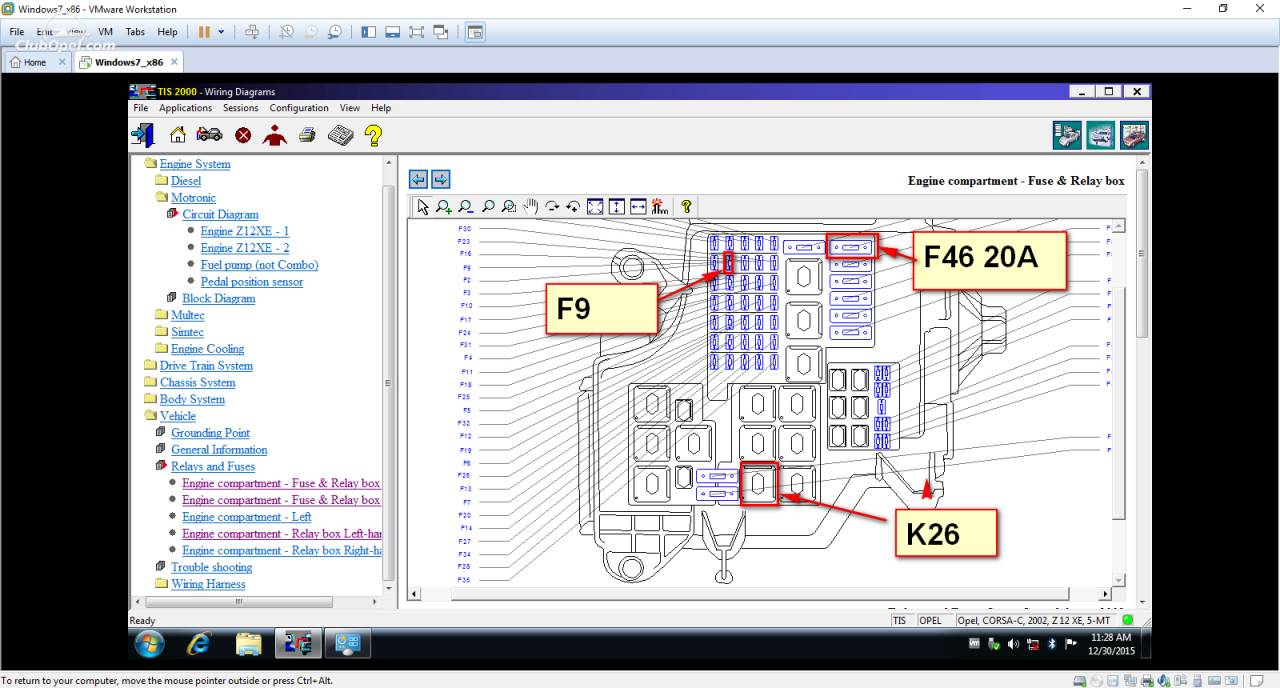Image resolution: width=1280 pixels, height=688 pixels.
Task: Click the red cancel X icon
Action: (x=243, y=135)
